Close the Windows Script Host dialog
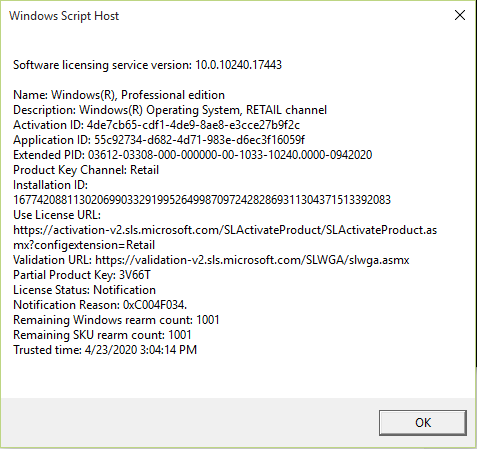The height and width of the screenshot is (449, 477). click(x=460, y=15)
